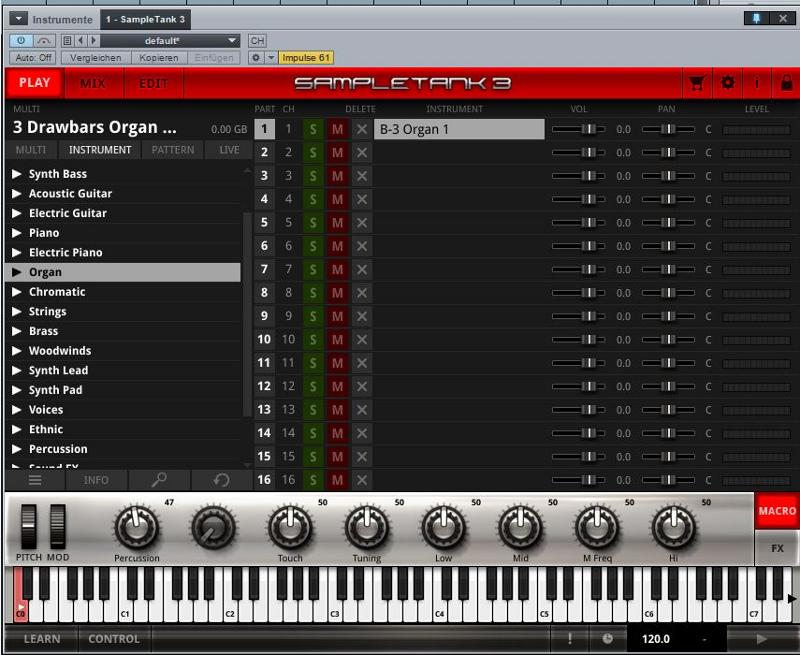
Task: Go to previous preset arrow
Action: (x=81, y=40)
